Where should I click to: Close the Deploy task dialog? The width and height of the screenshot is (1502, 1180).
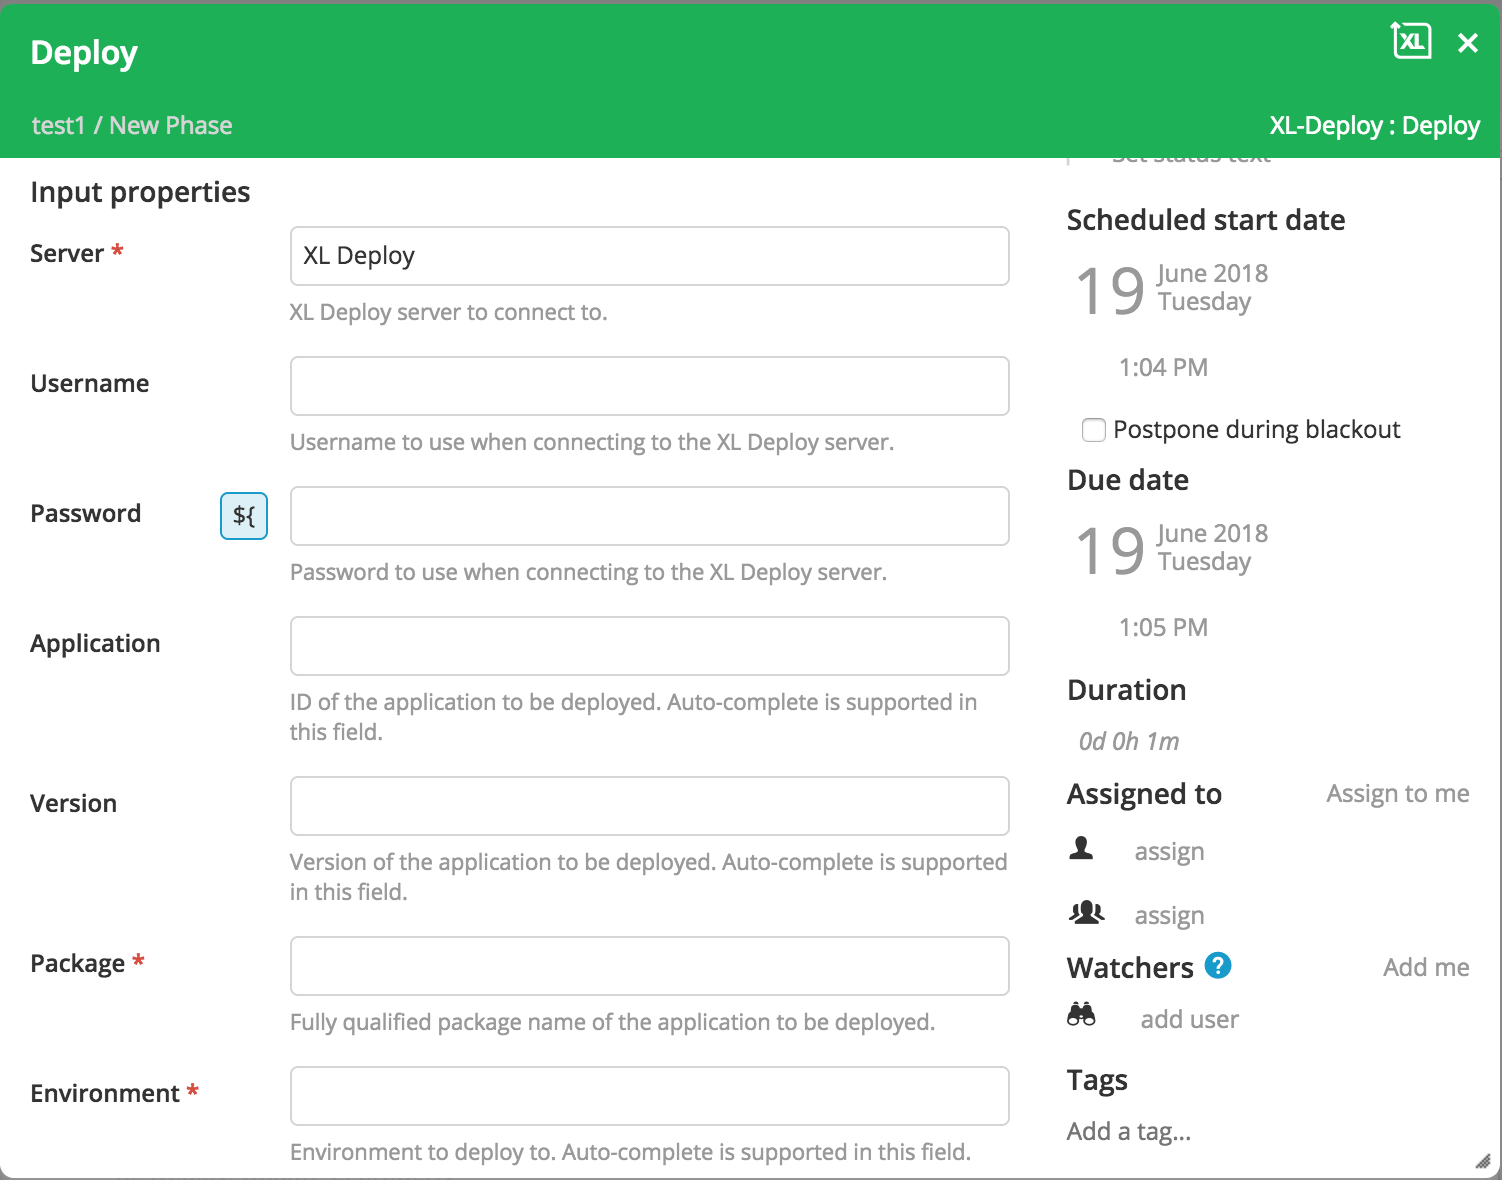(x=1467, y=43)
